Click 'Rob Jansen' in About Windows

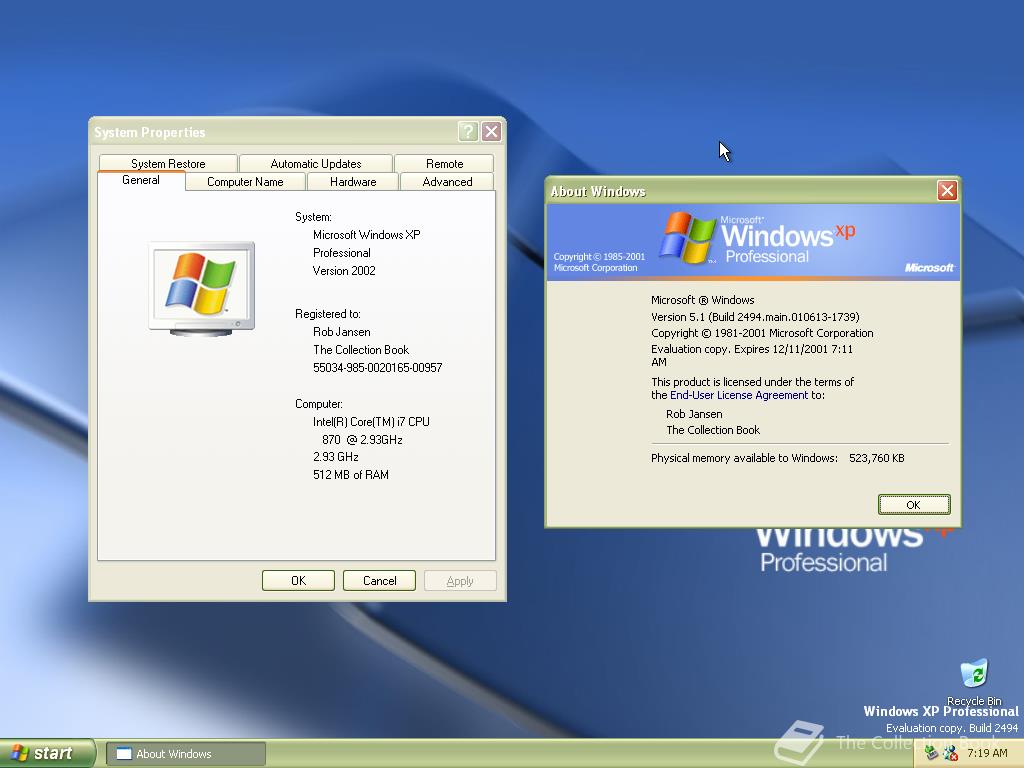(x=694, y=414)
